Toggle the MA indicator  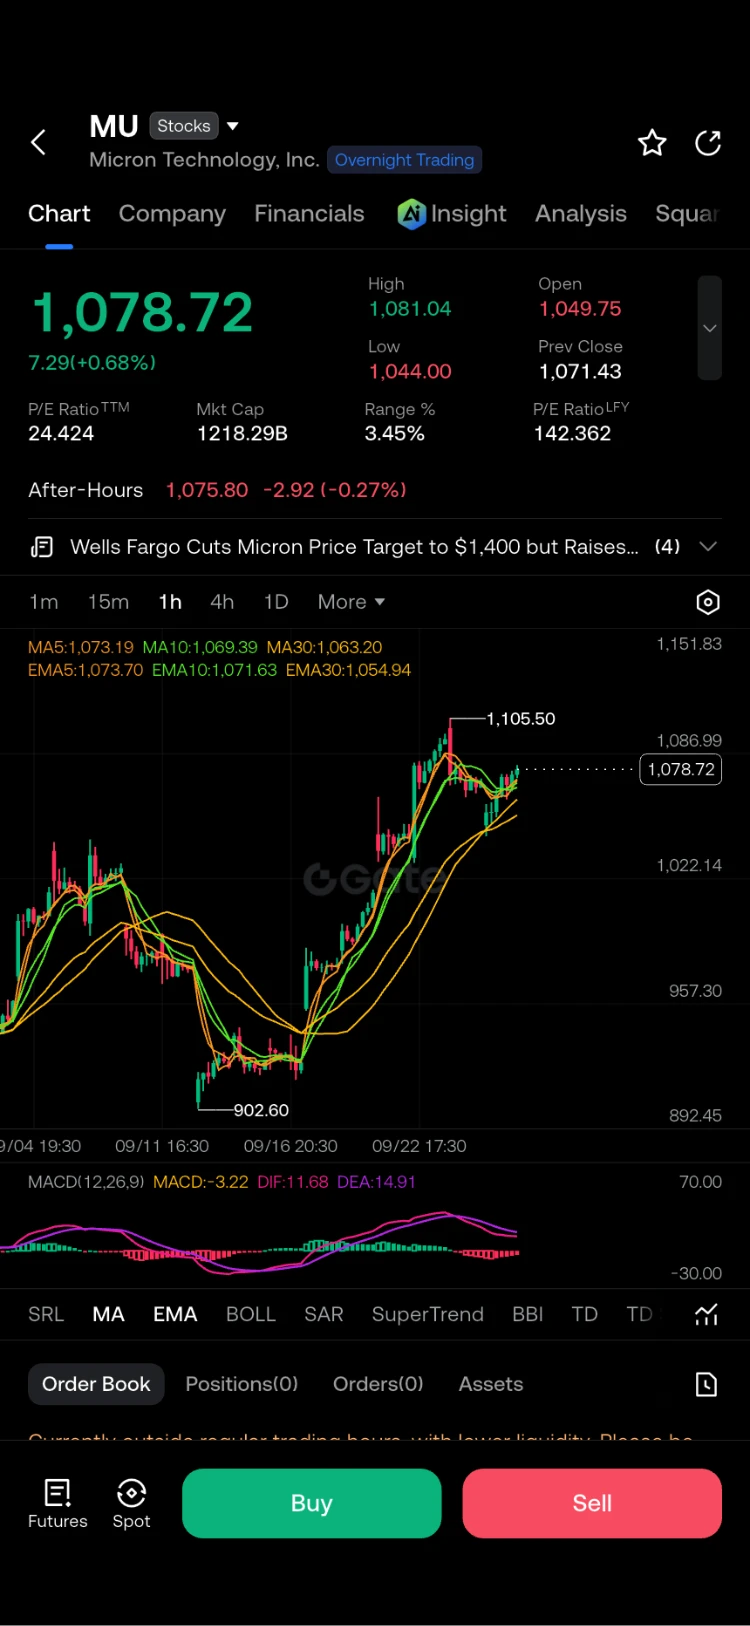[108, 1314]
